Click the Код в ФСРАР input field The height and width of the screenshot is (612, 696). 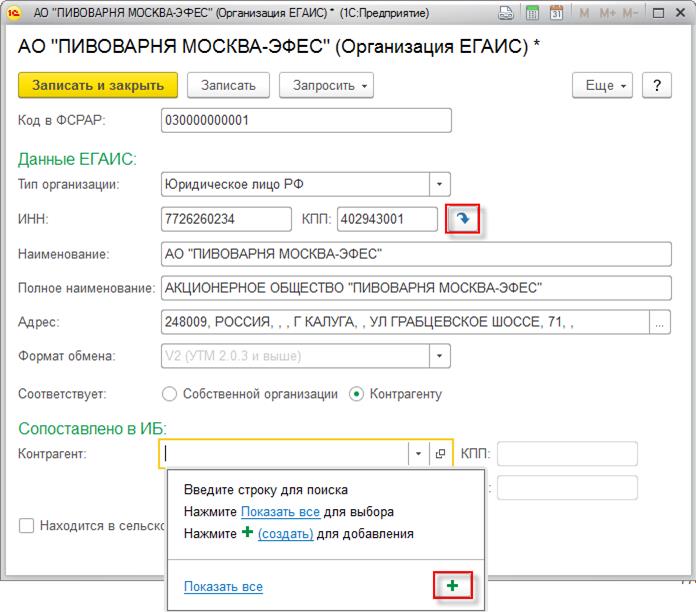pyautogui.click(x=306, y=120)
